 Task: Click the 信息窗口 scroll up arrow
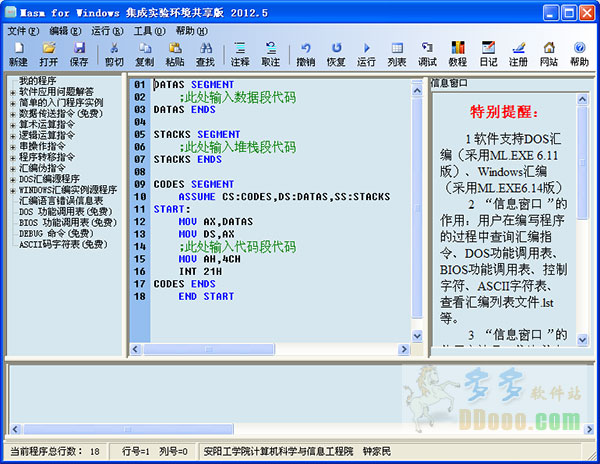coord(582,99)
